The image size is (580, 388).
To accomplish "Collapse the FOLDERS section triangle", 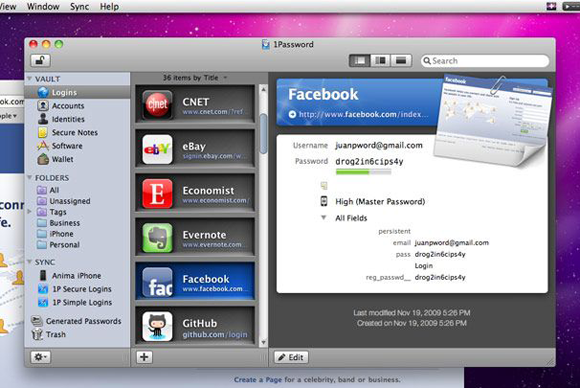I will click(x=30, y=178).
